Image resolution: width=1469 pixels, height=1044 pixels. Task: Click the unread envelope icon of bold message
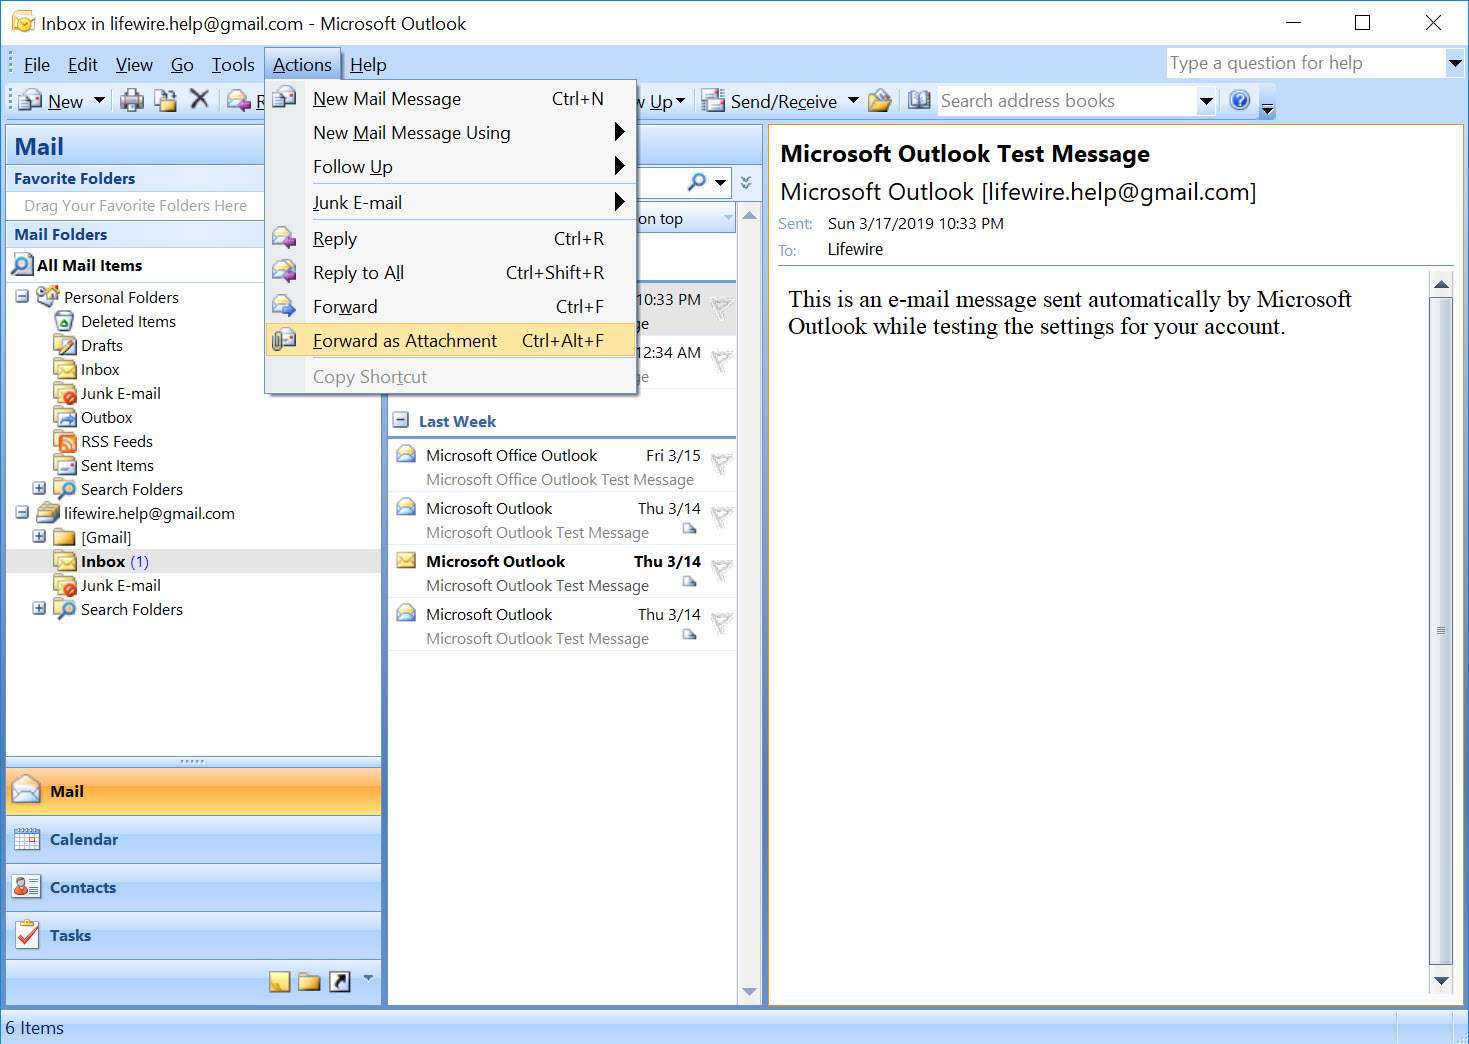pyautogui.click(x=406, y=560)
